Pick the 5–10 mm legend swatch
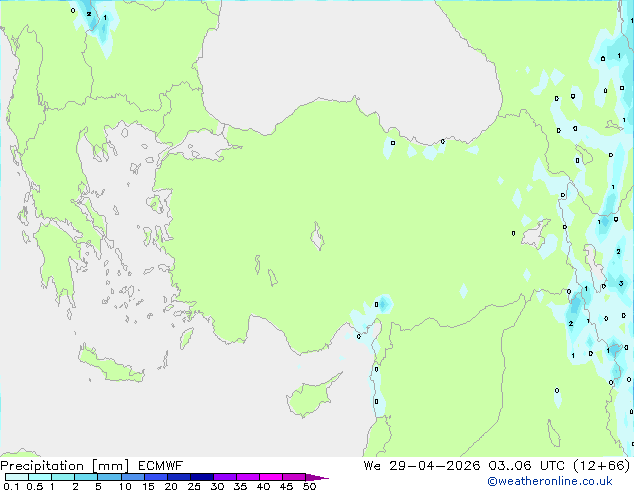The width and height of the screenshot is (634, 490). tap(110, 477)
